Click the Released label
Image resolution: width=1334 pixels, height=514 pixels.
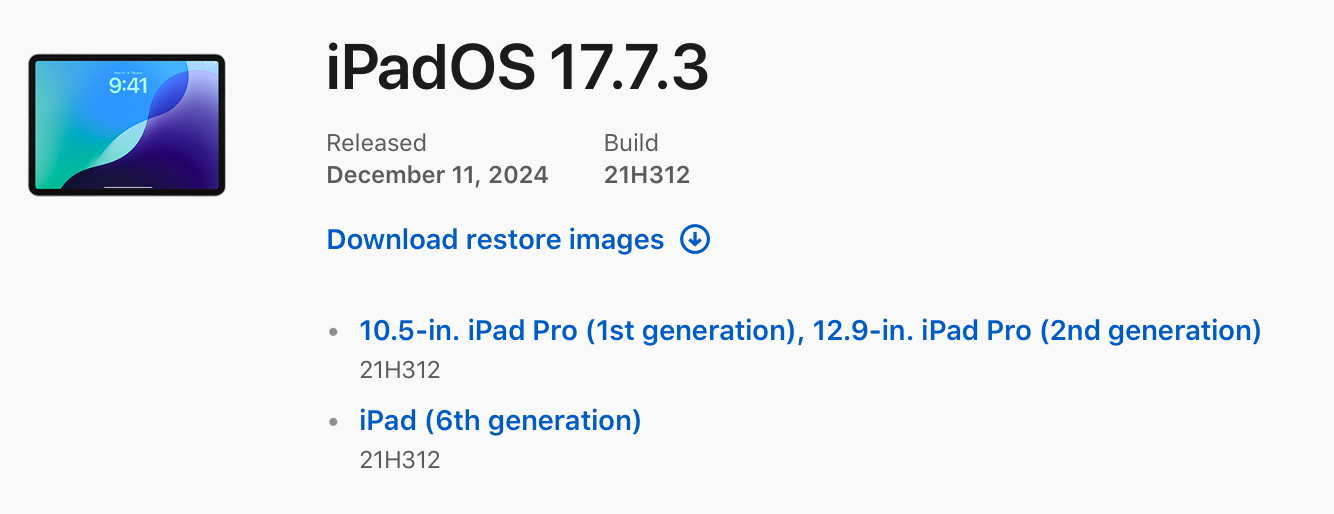point(376,143)
